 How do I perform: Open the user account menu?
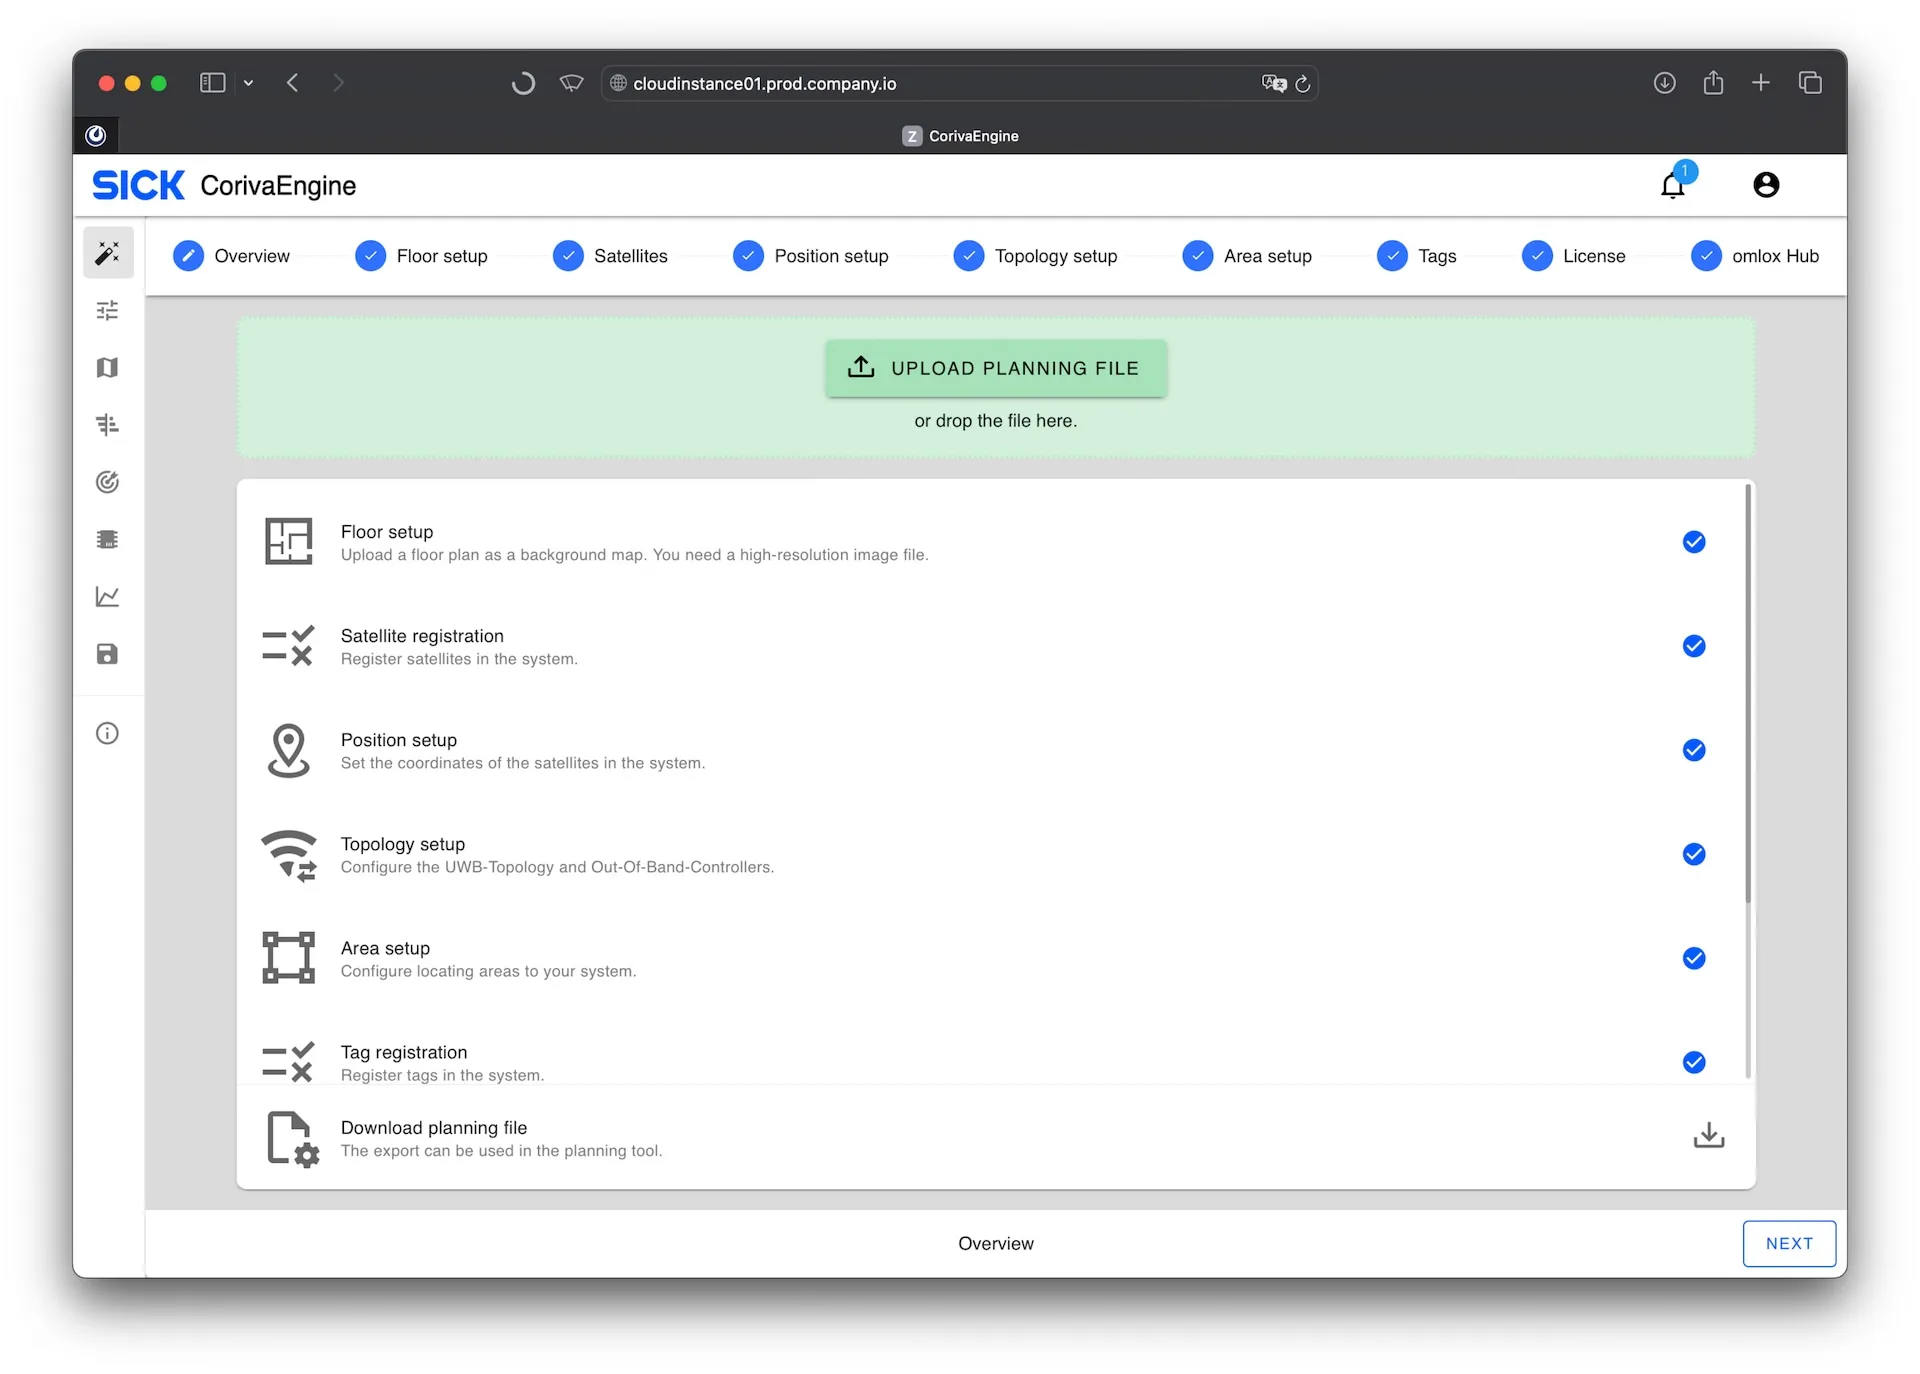pos(1765,185)
